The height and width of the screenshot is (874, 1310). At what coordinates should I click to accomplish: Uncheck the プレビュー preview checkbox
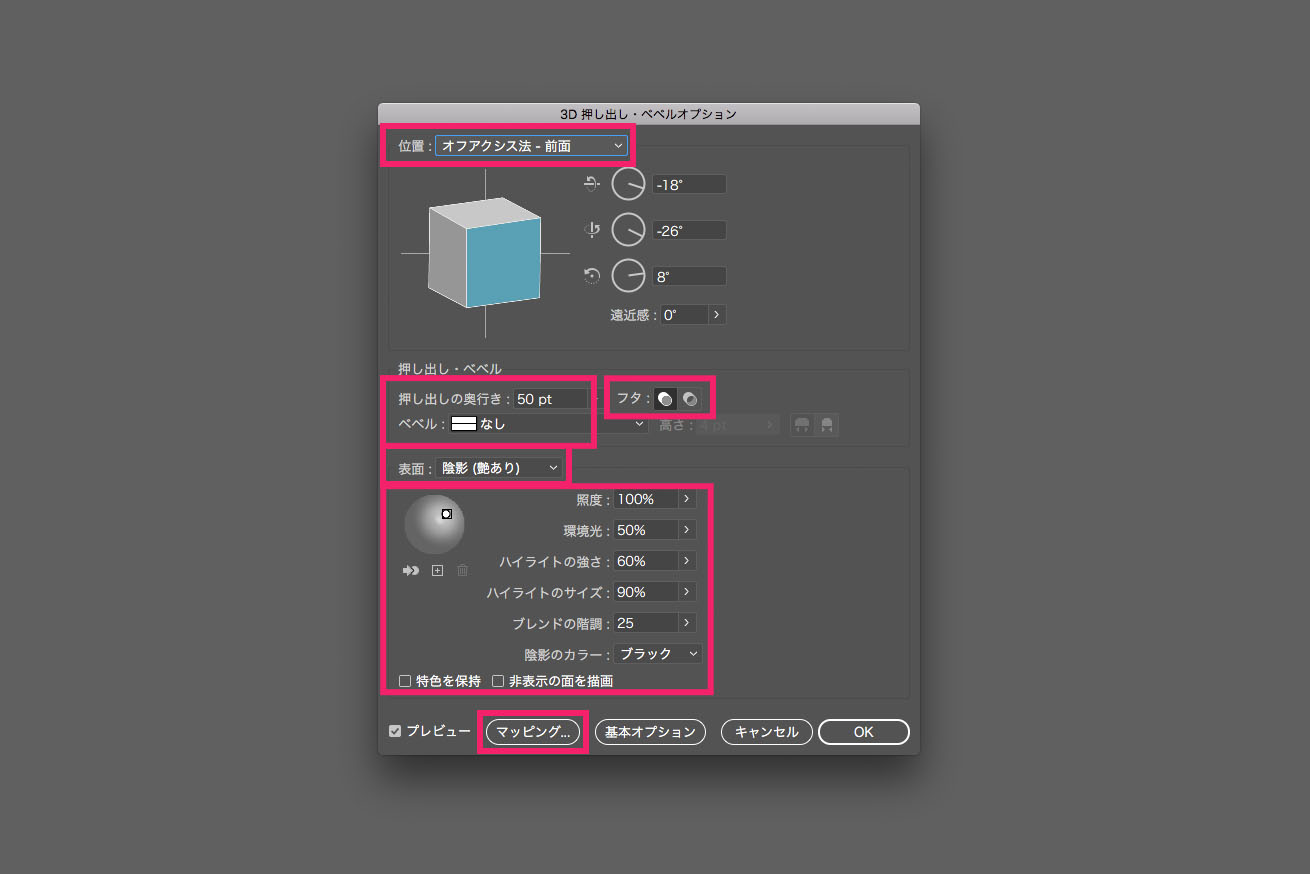pos(395,731)
